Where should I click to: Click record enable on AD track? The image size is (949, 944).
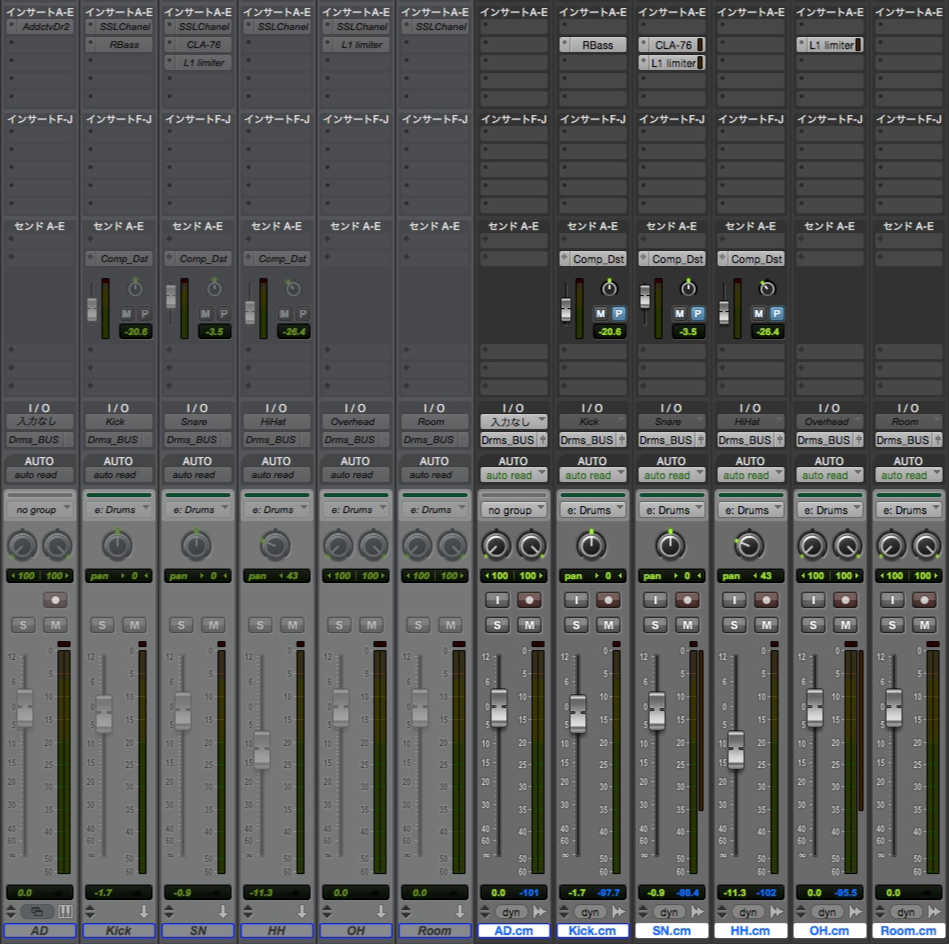pos(55,600)
